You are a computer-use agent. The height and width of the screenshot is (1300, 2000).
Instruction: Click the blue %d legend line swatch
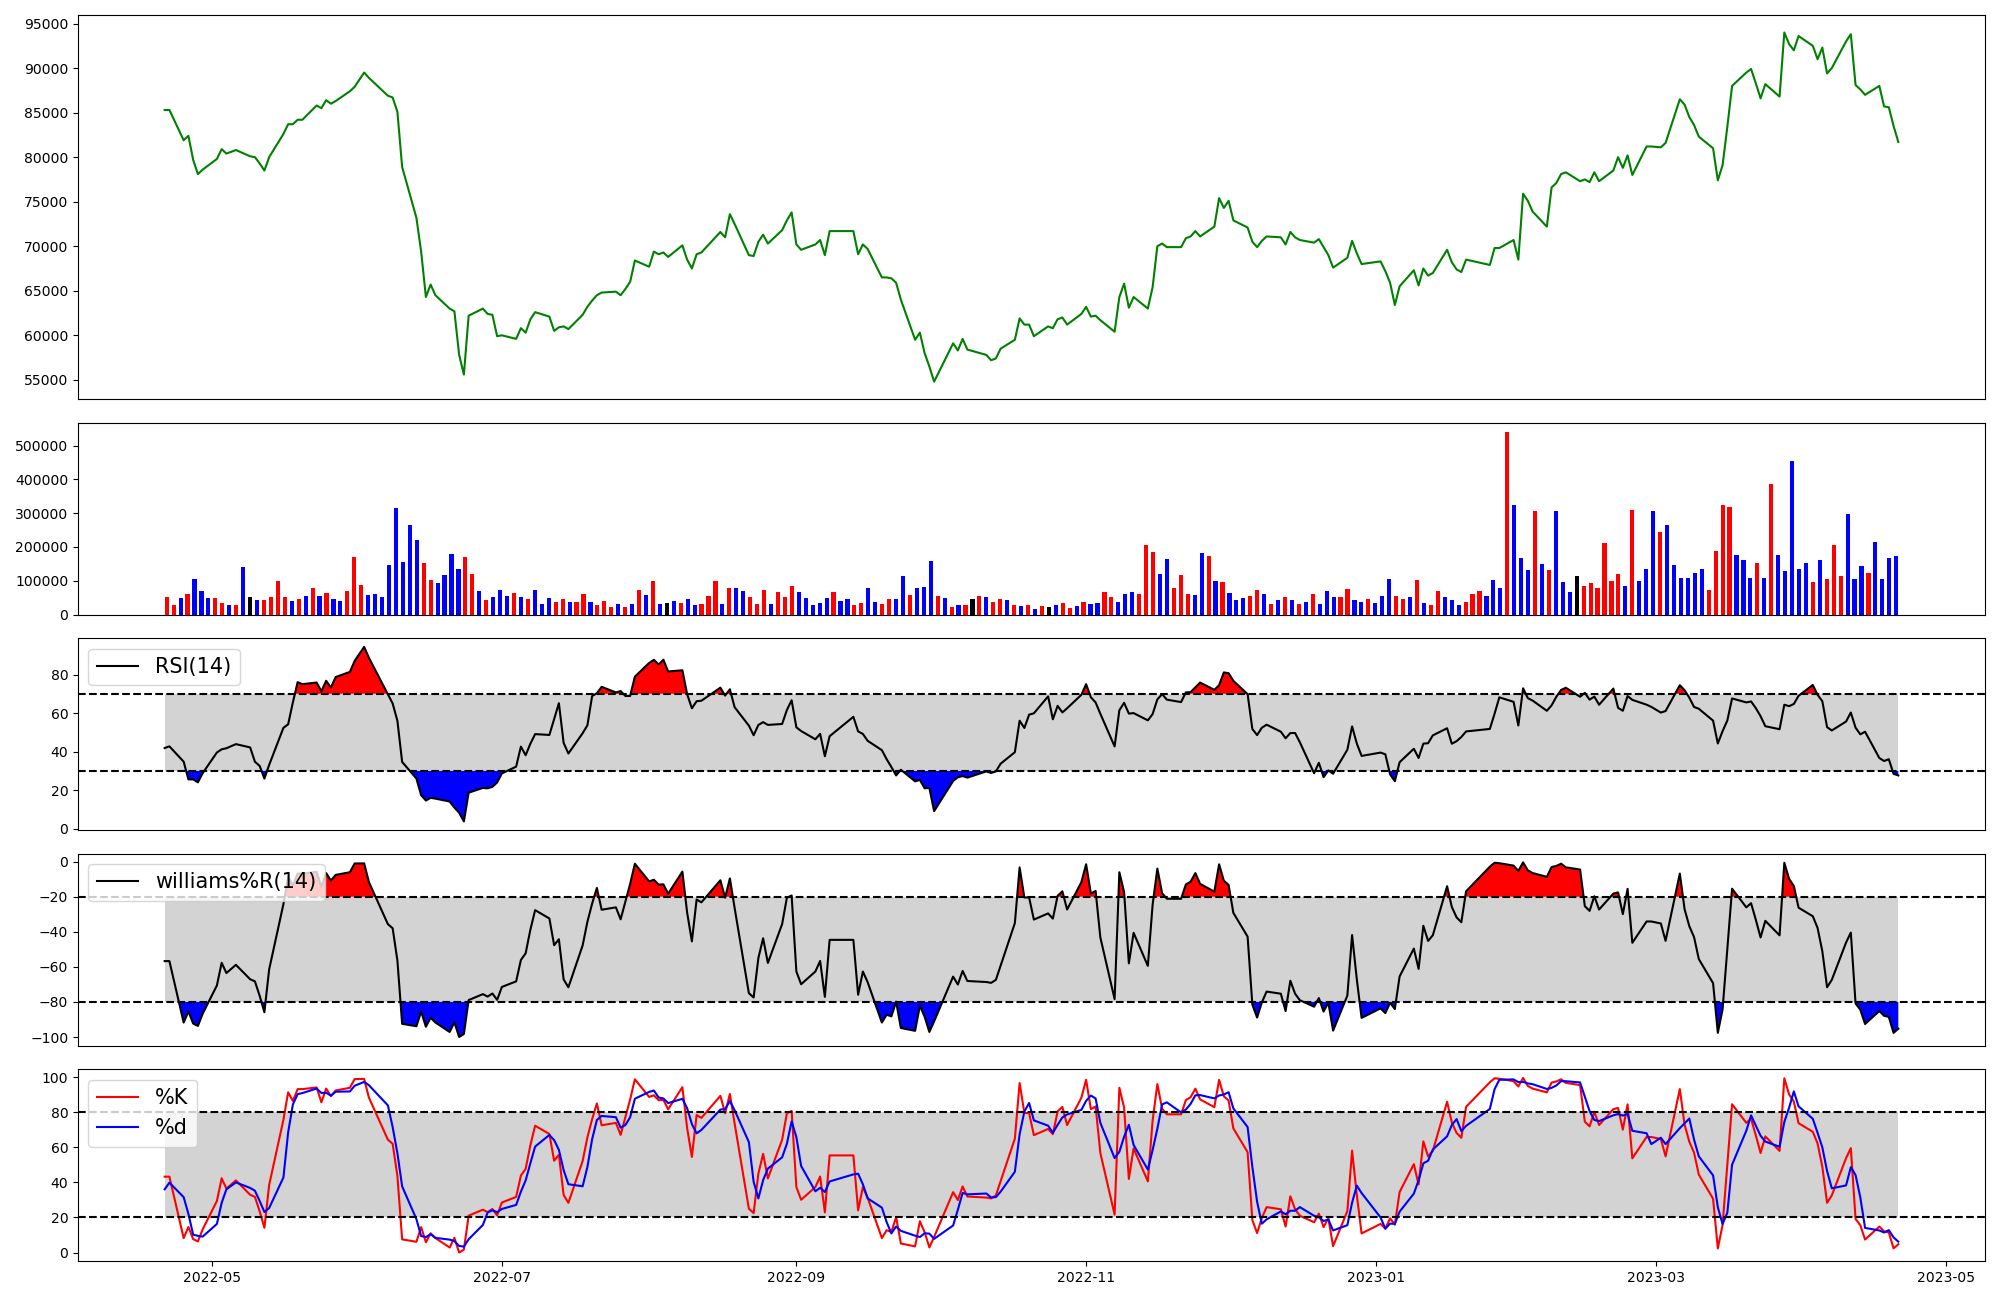(116, 1127)
